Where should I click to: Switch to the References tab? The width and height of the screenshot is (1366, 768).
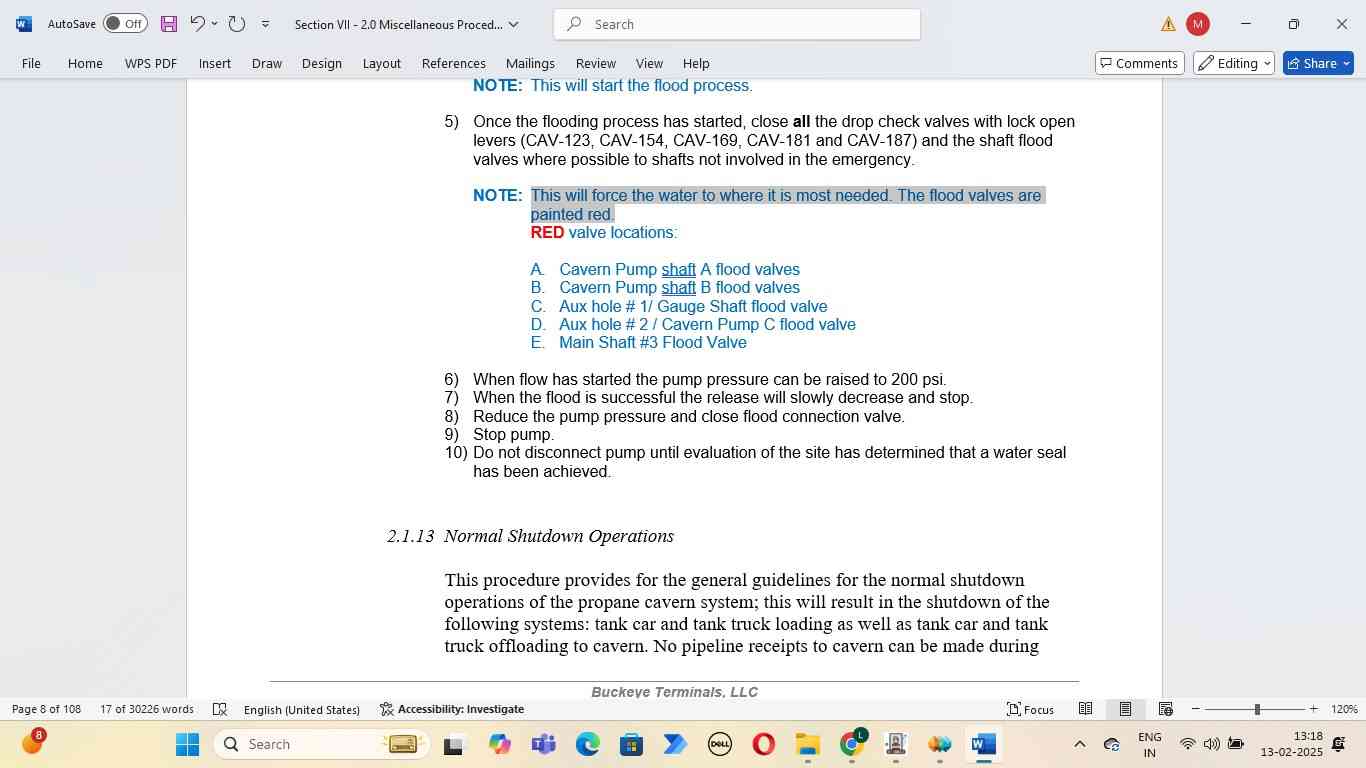(x=454, y=63)
